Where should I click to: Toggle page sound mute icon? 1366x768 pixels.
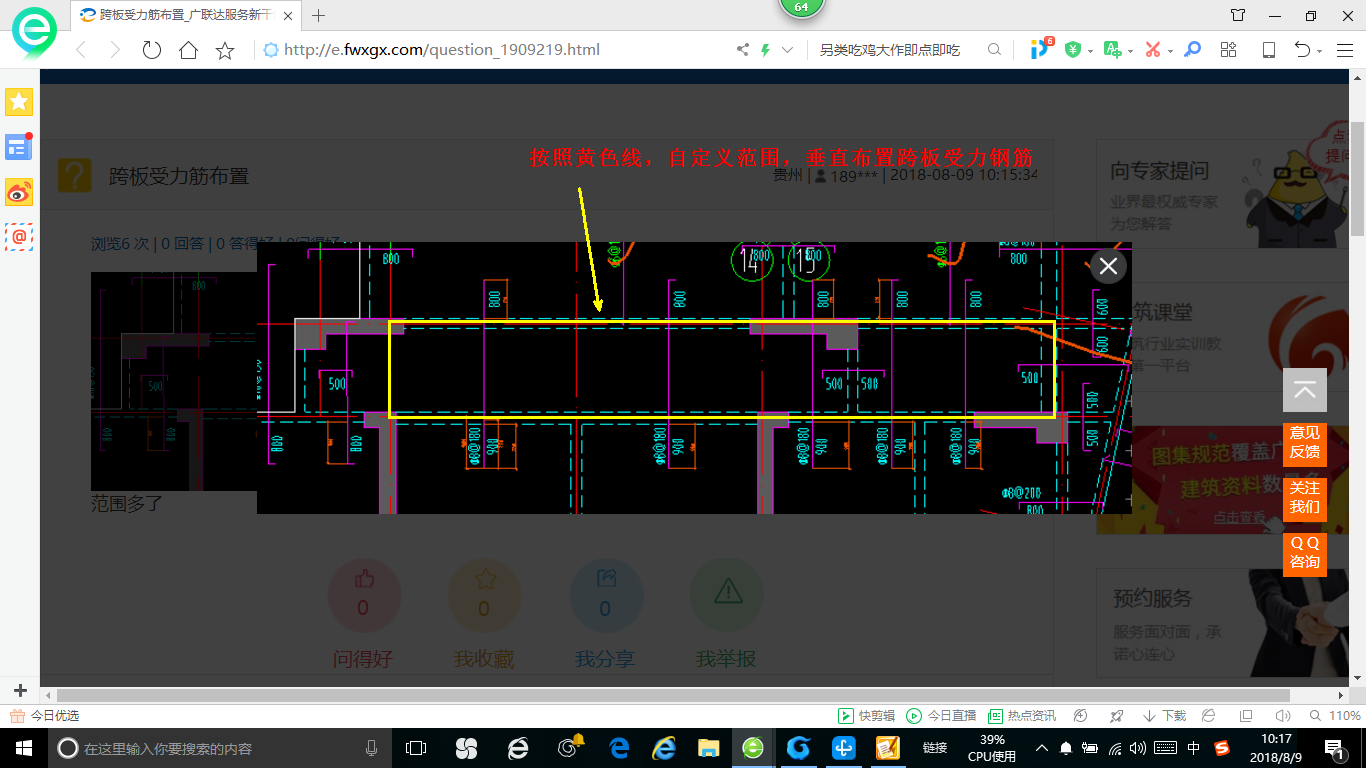1283,716
